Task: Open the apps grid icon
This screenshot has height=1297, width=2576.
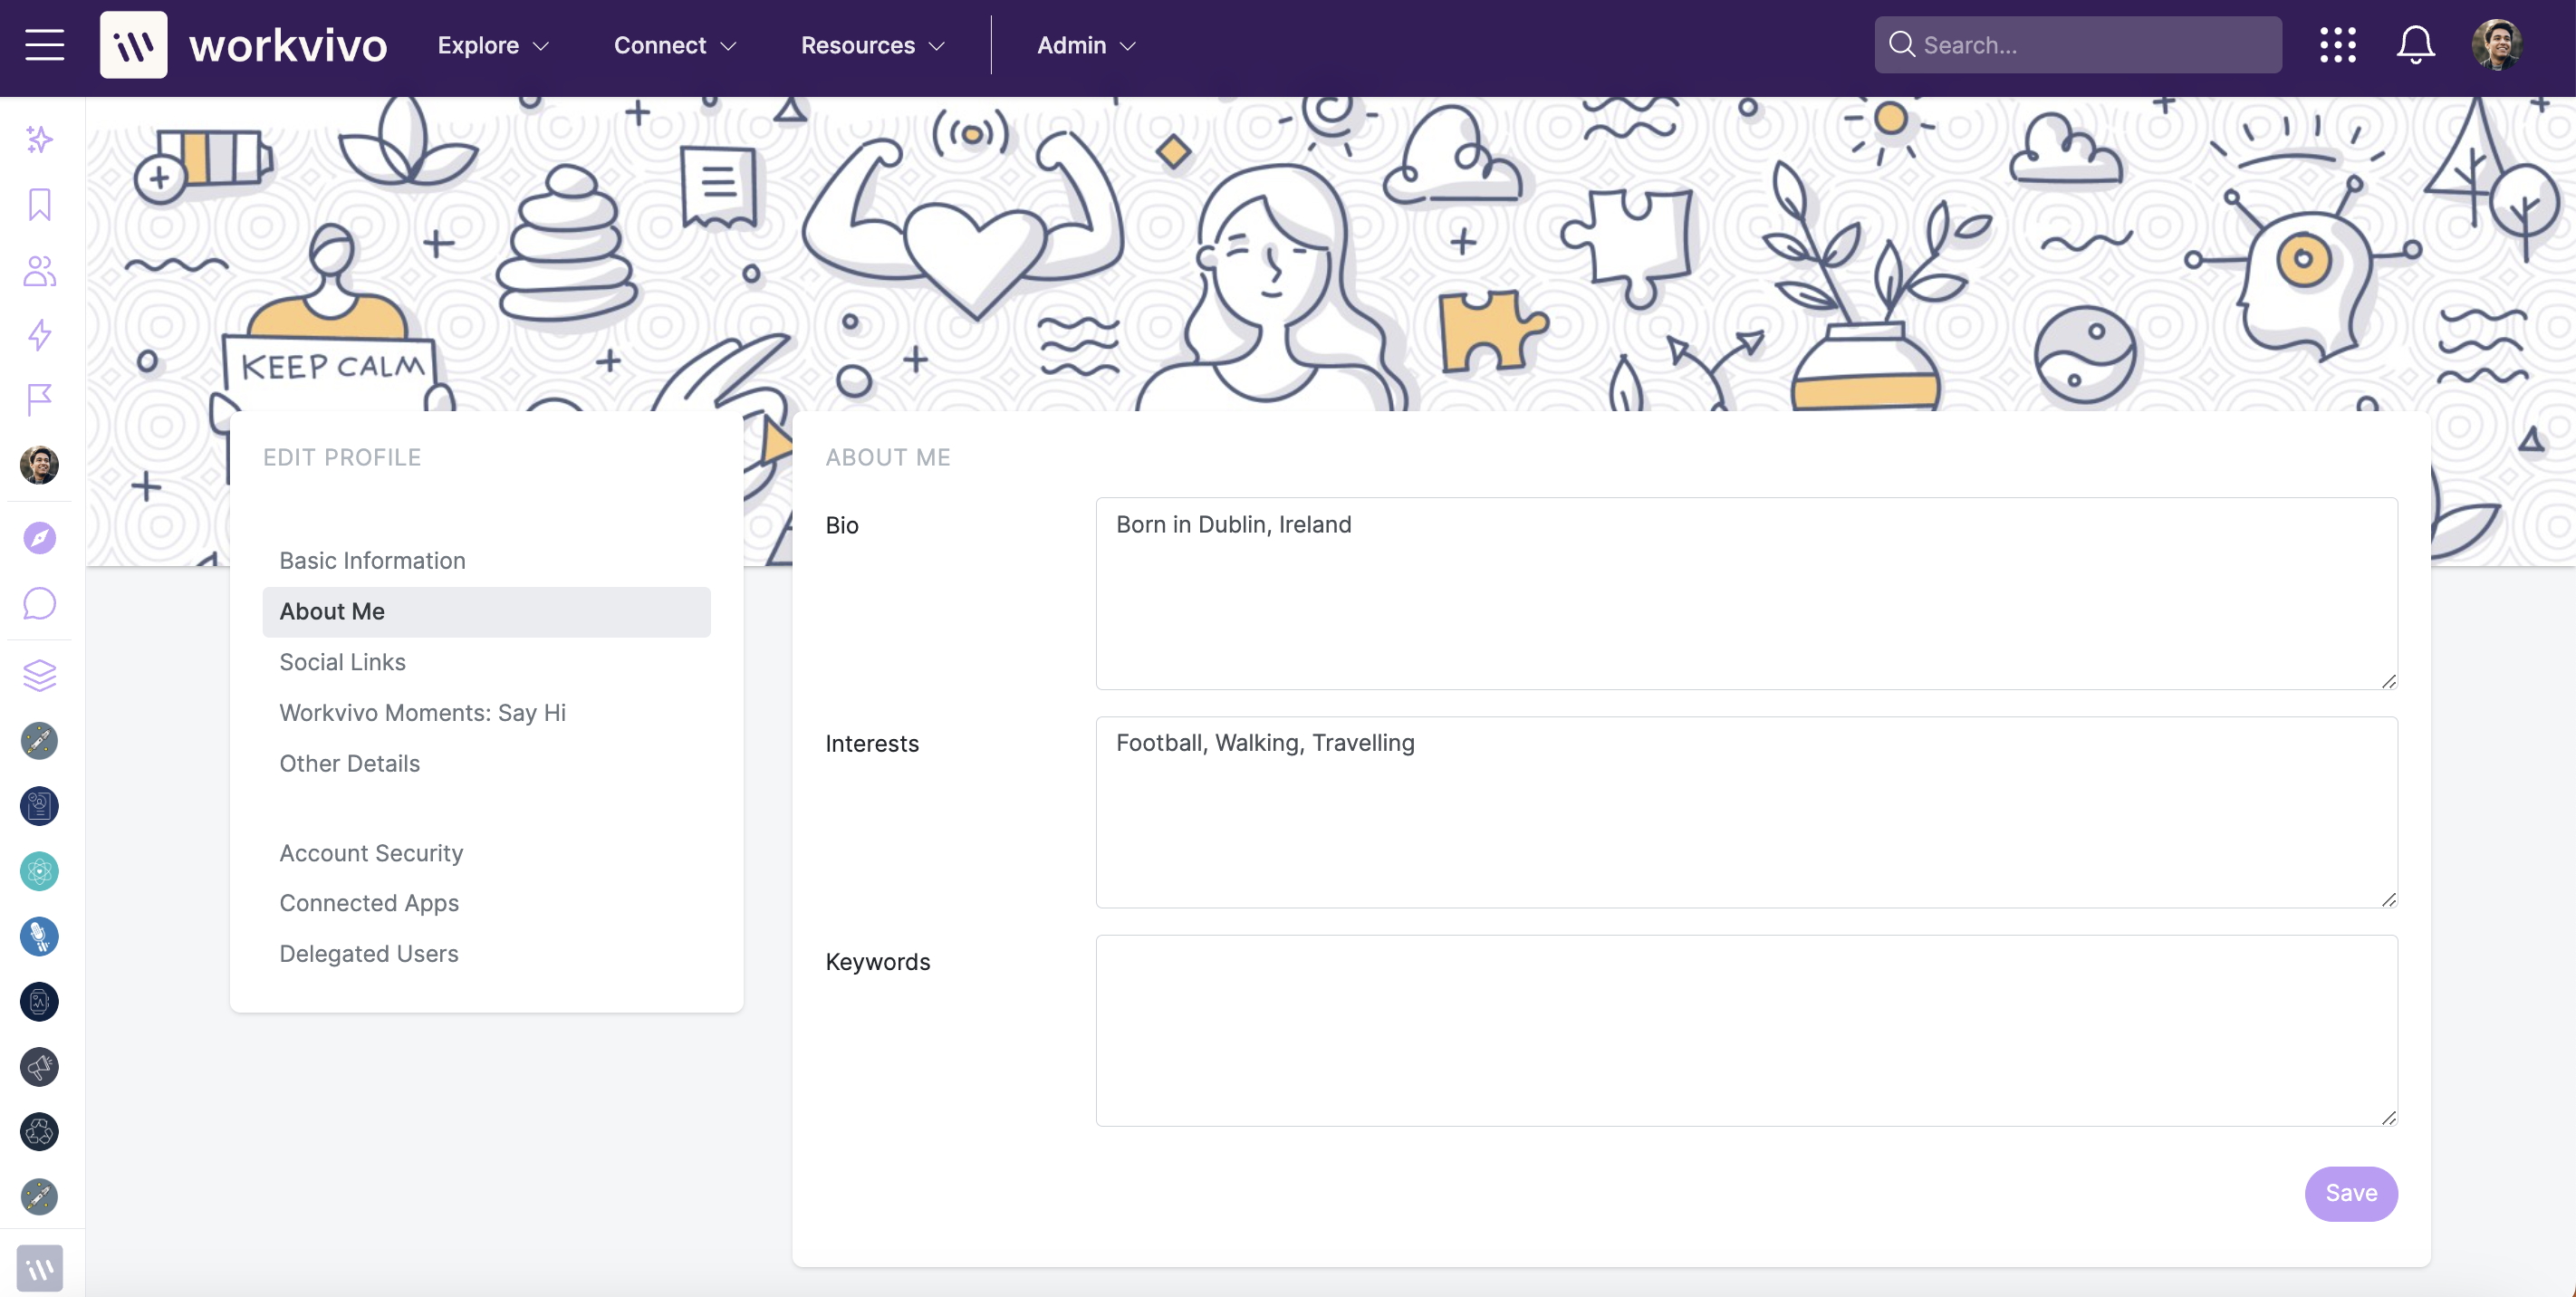Action: click(x=2337, y=45)
